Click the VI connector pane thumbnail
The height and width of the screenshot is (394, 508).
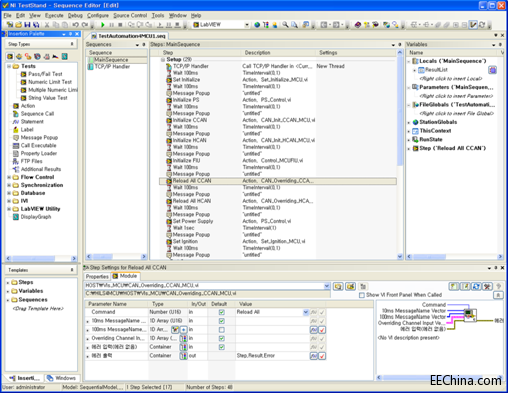pos(470,315)
